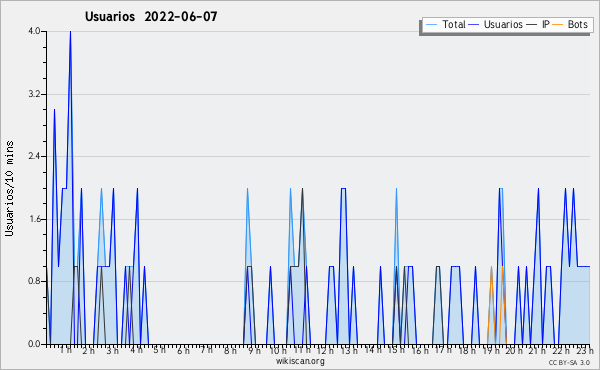600x370 pixels.
Task: Click the '20 h' x-axis label
Action: point(514,350)
